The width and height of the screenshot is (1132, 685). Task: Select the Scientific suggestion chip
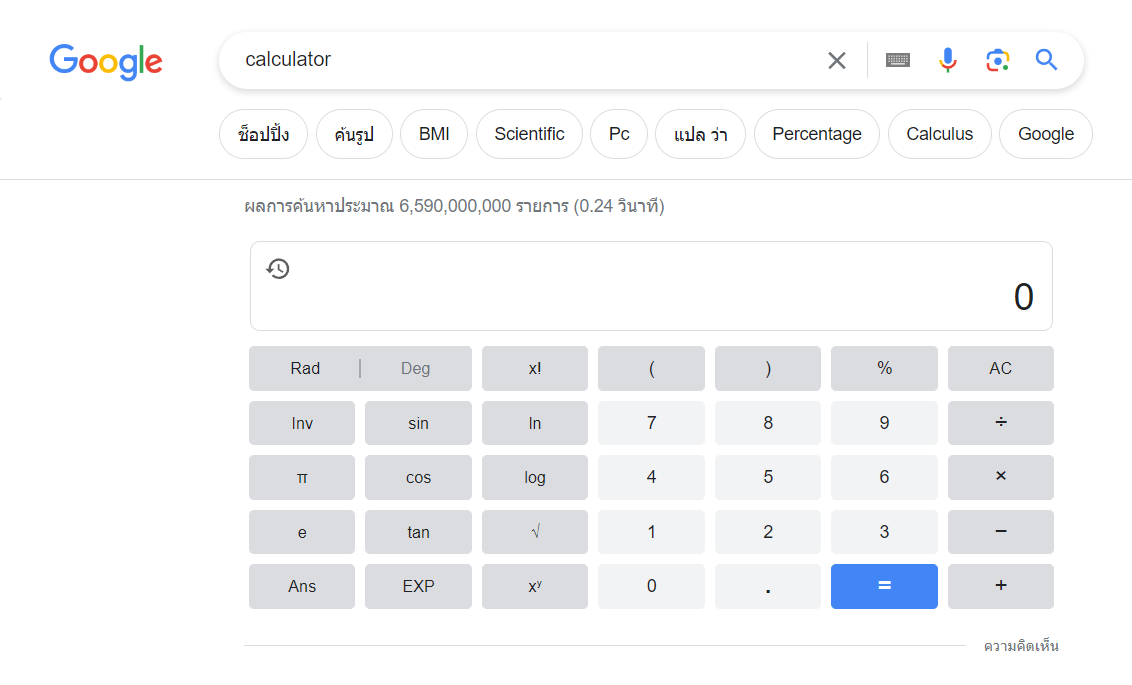click(529, 134)
